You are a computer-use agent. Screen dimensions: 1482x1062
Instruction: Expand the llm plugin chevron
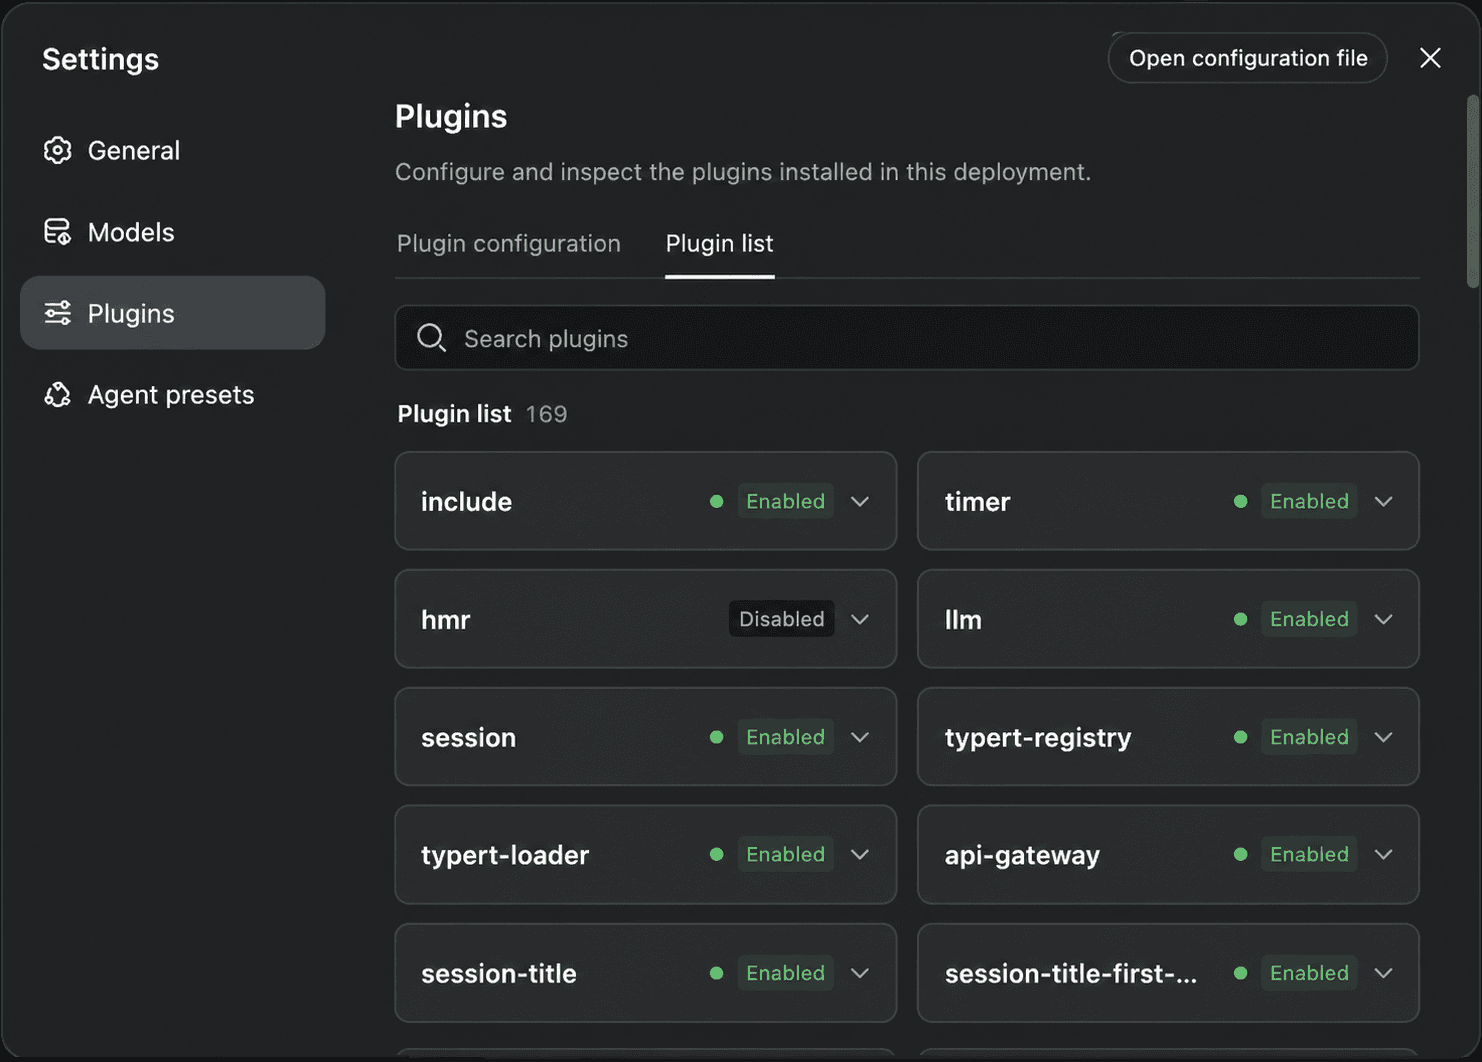tap(1384, 619)
